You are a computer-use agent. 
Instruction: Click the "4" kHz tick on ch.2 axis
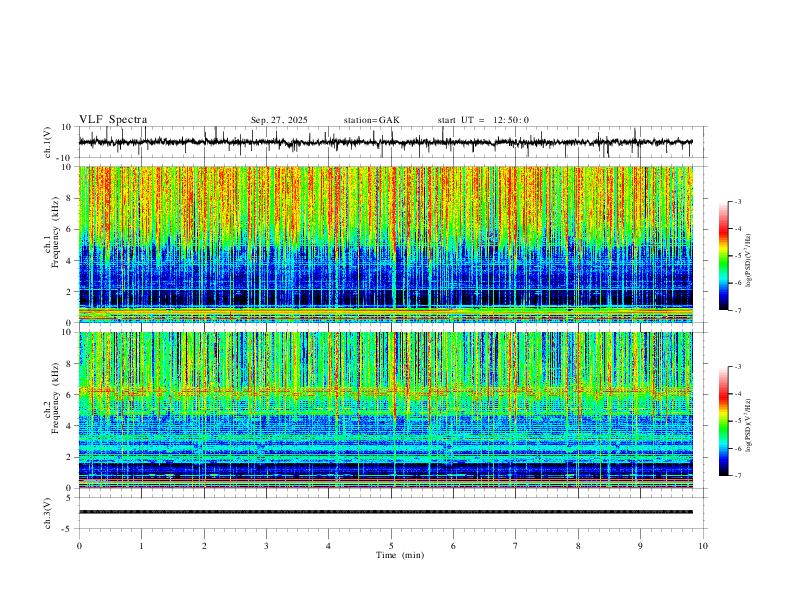69,426
